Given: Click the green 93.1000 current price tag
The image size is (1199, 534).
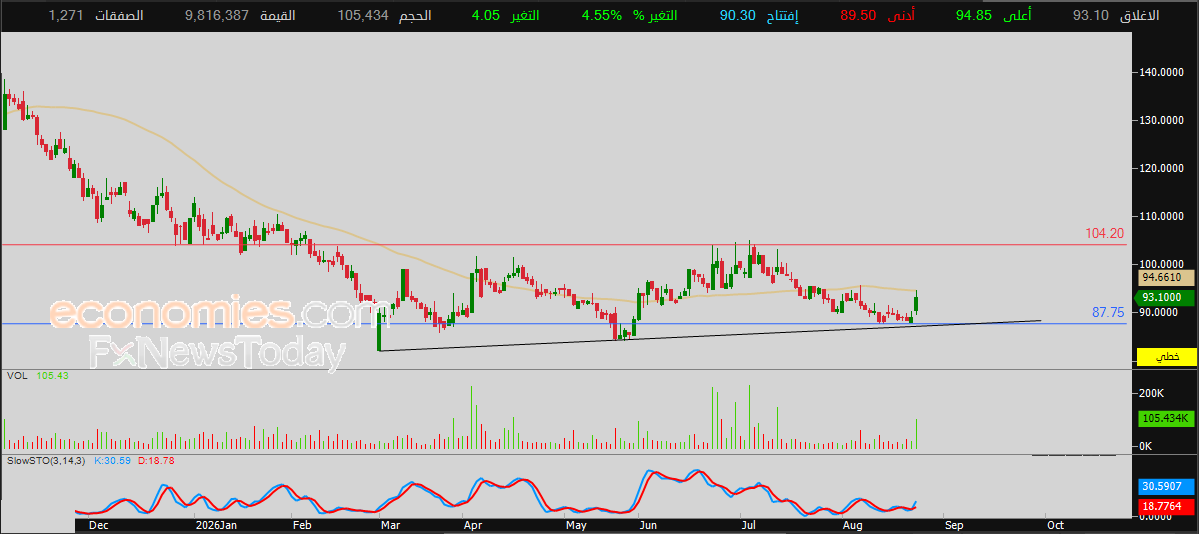Looking at the screenshot, I should pos(1167,298).
